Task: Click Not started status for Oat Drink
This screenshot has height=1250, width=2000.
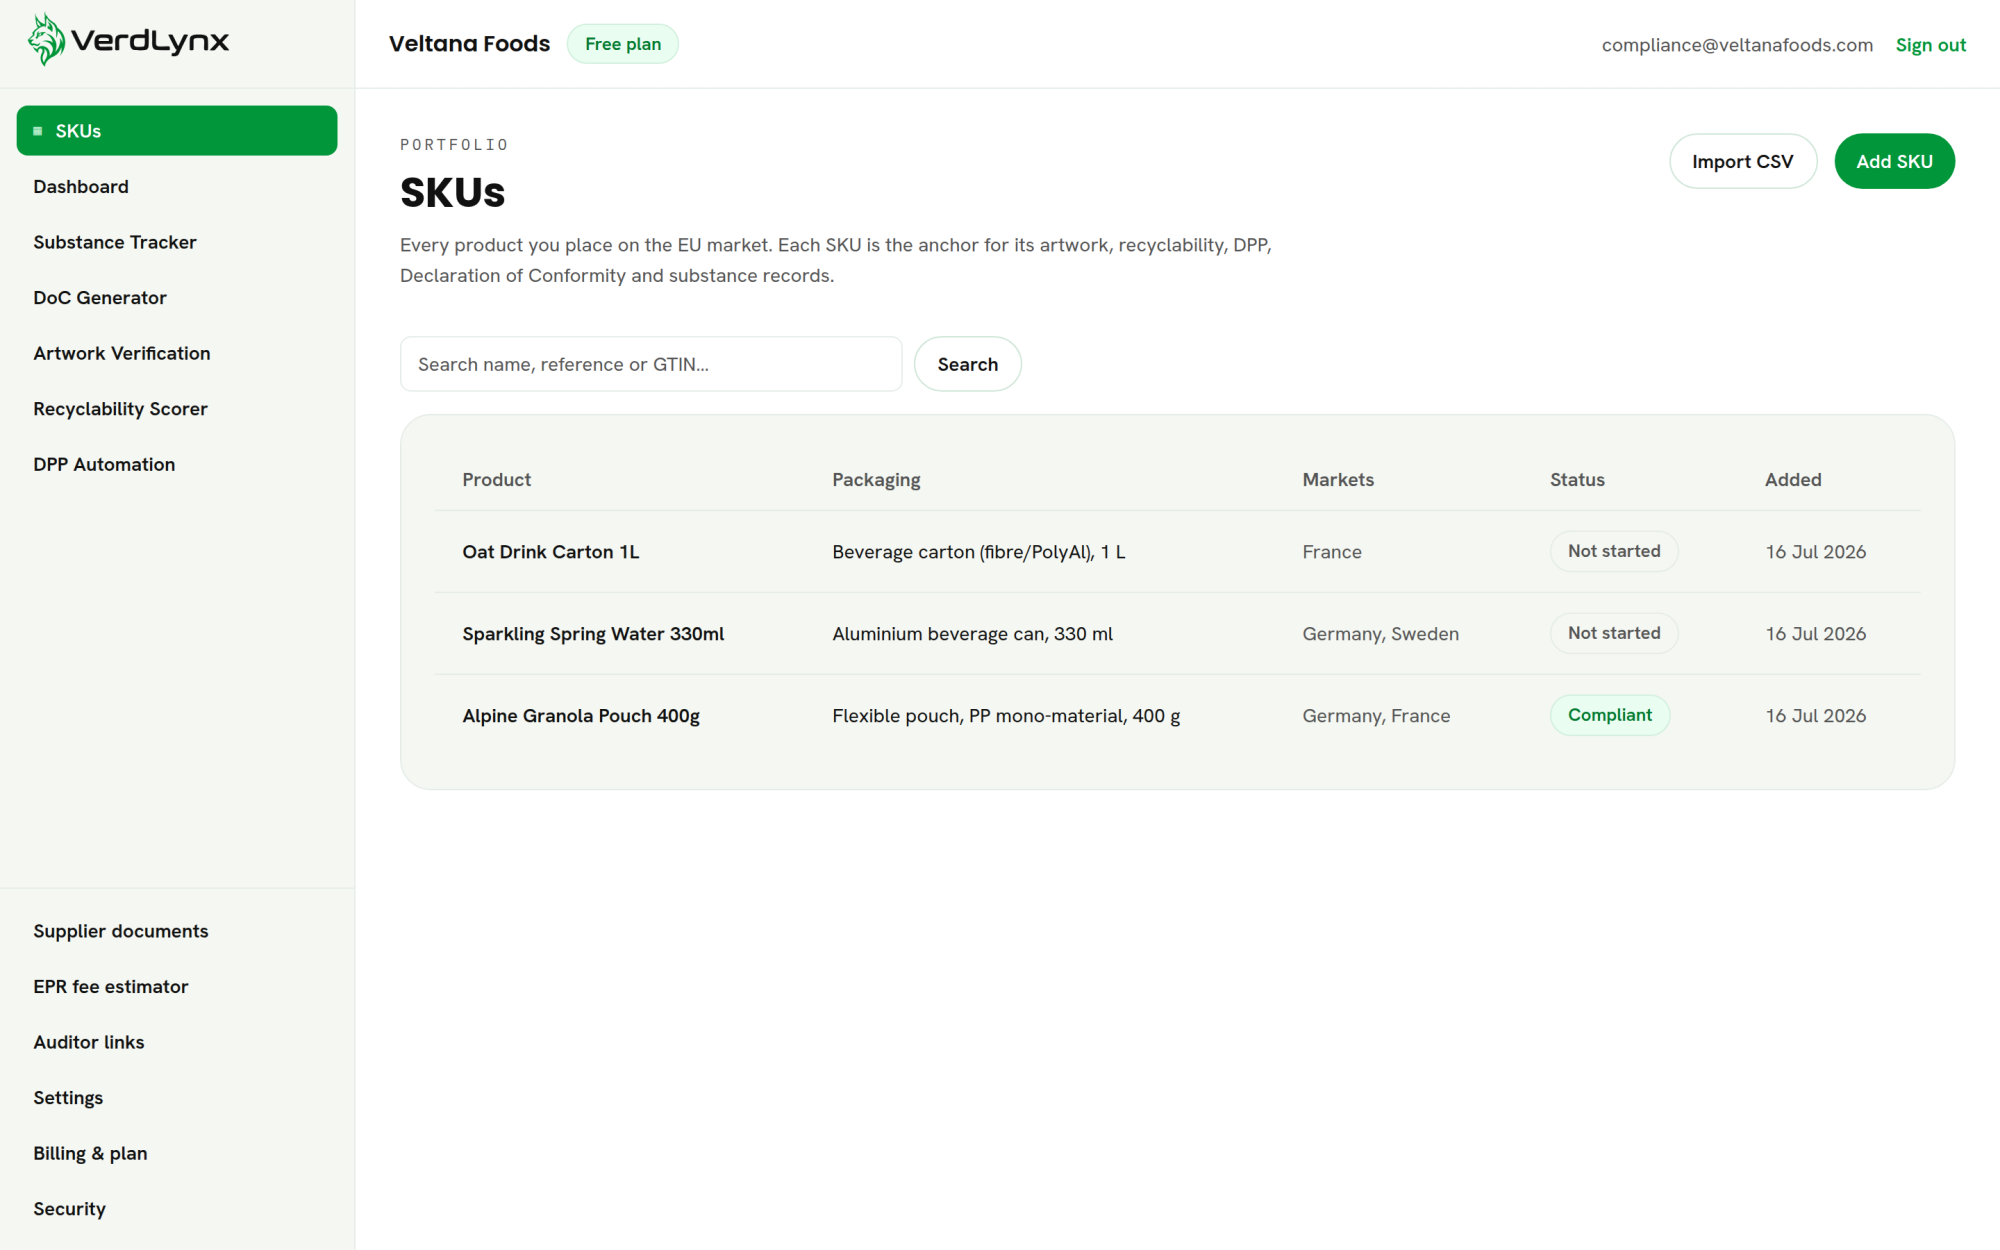Action: point(1614,551)
